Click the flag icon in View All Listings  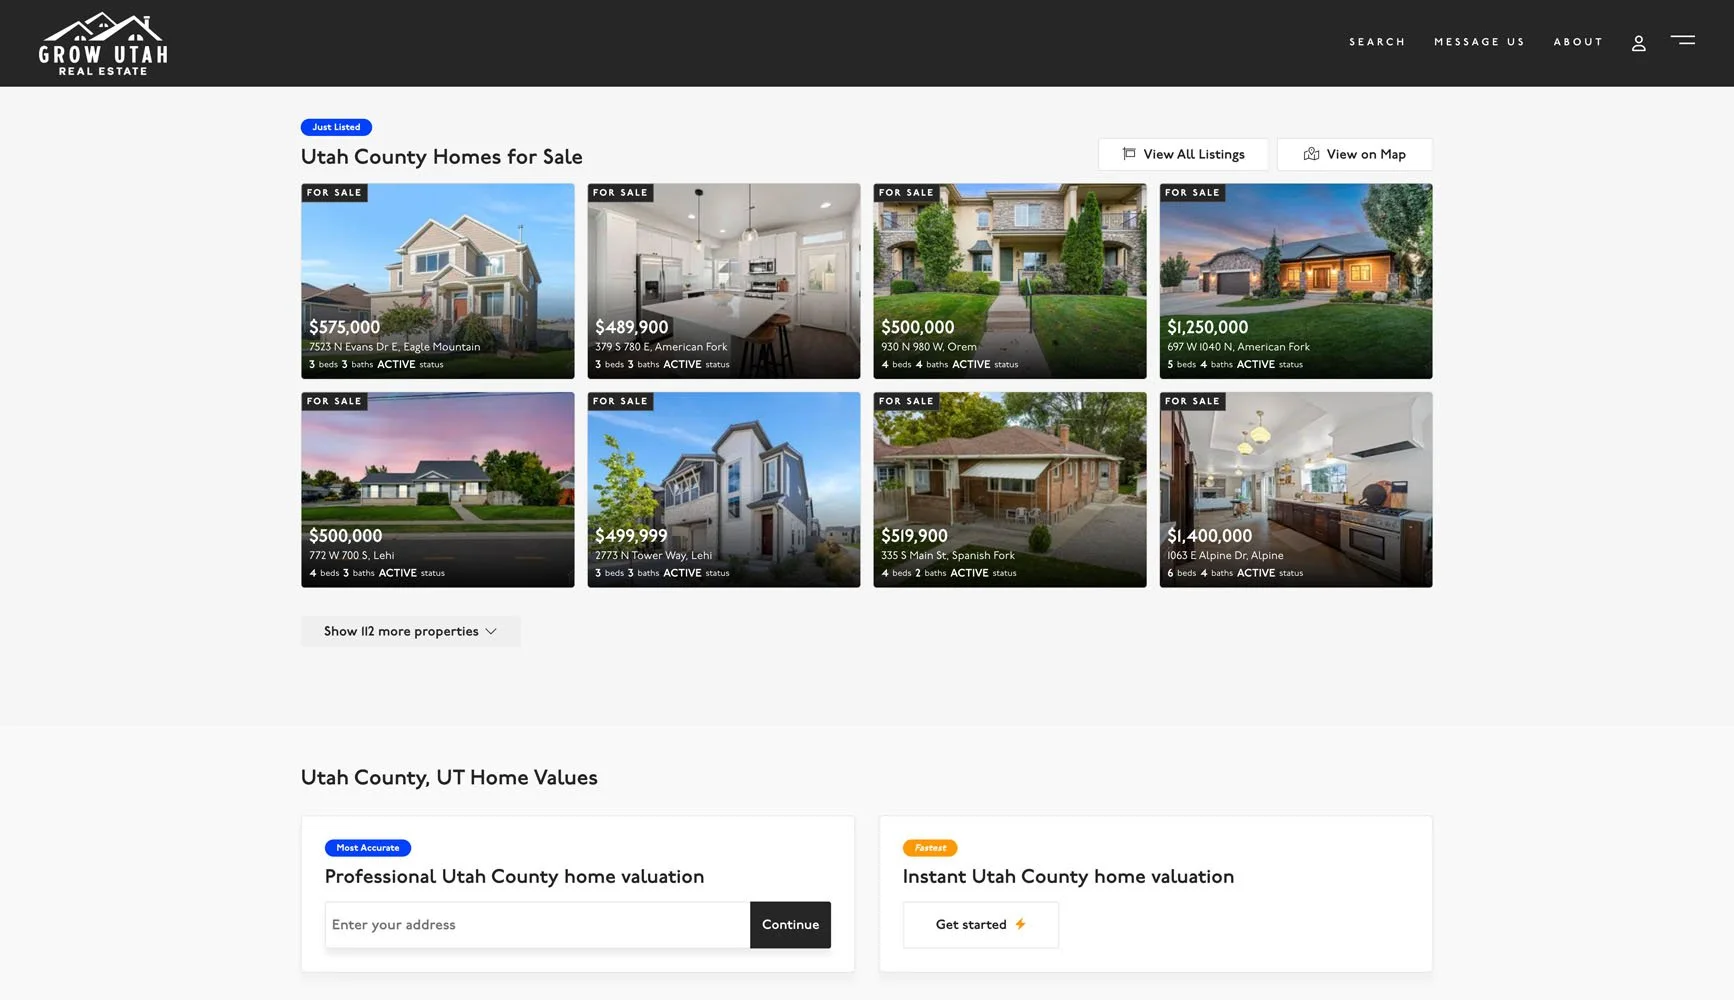click(x=1129, y=154)
